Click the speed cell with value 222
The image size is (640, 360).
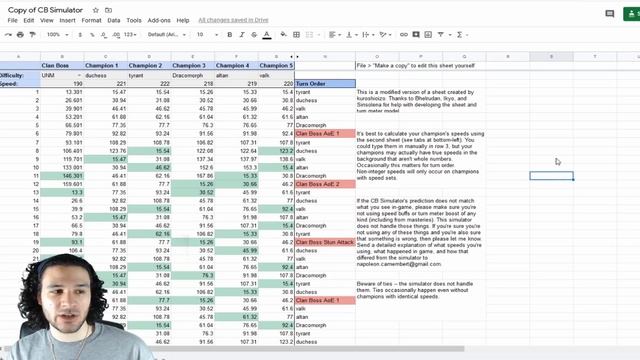coord(149,84)
